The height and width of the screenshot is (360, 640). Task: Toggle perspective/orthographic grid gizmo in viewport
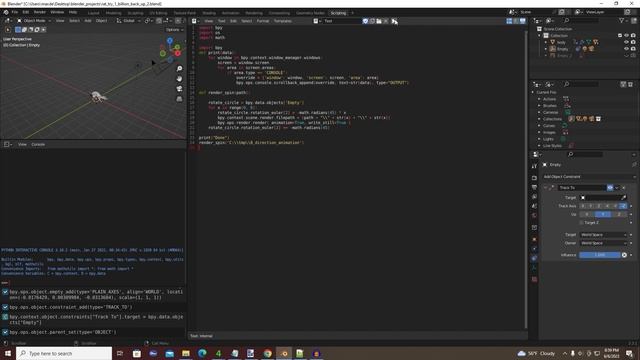(x=179, y=99)
